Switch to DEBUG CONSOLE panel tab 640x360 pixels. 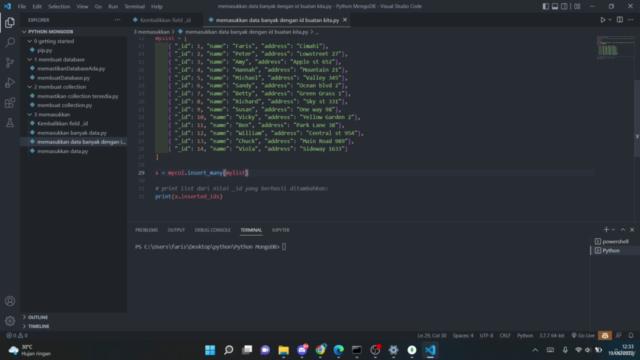tap(213, 230)
